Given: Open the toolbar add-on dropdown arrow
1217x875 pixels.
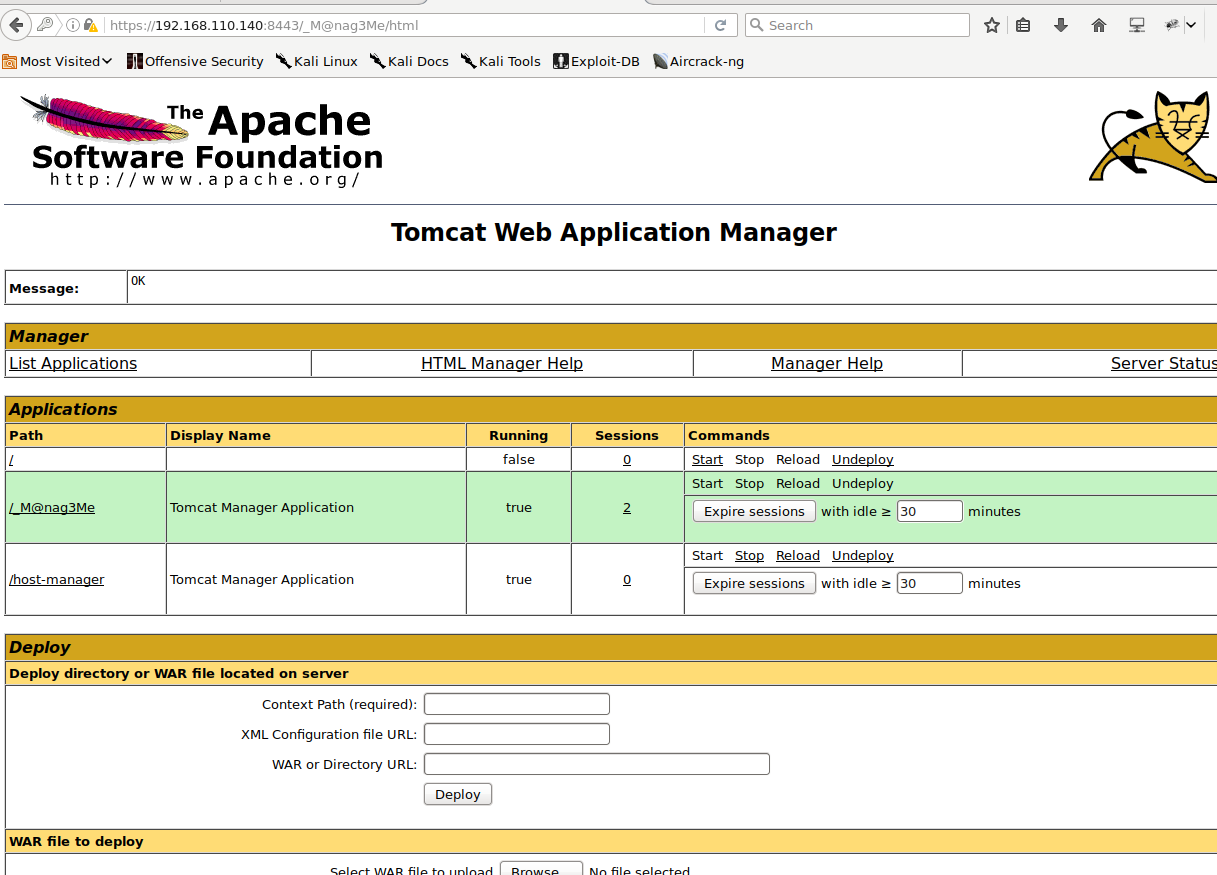Looking at the screenshot, I should (x=1191, y=25).
